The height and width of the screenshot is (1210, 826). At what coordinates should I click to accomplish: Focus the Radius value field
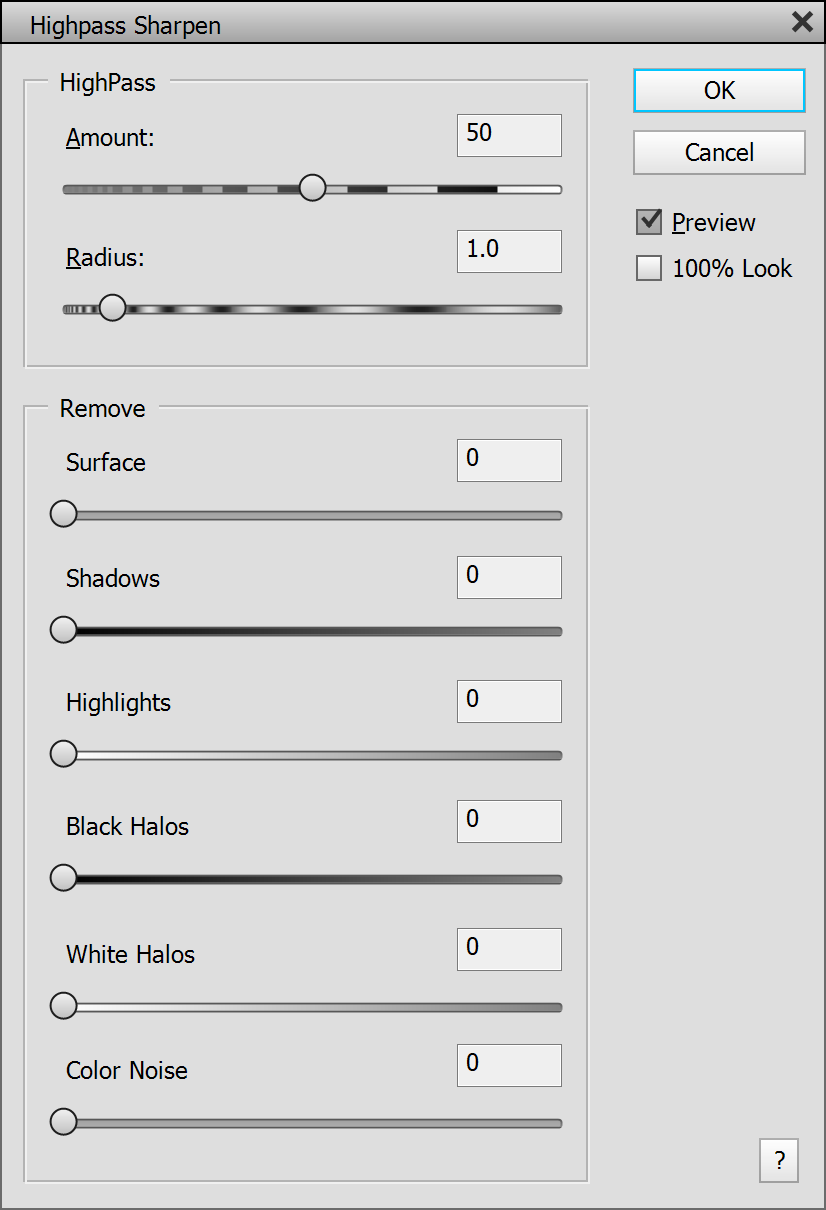[509, 251]
